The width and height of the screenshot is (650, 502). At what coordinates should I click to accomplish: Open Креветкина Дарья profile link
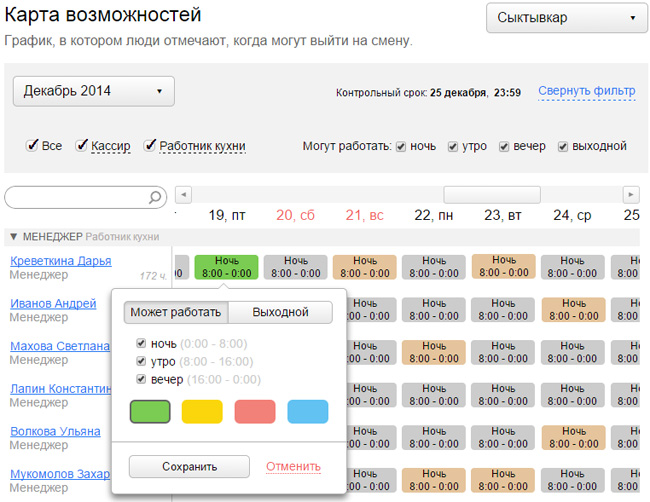click(x=61, y=261)
